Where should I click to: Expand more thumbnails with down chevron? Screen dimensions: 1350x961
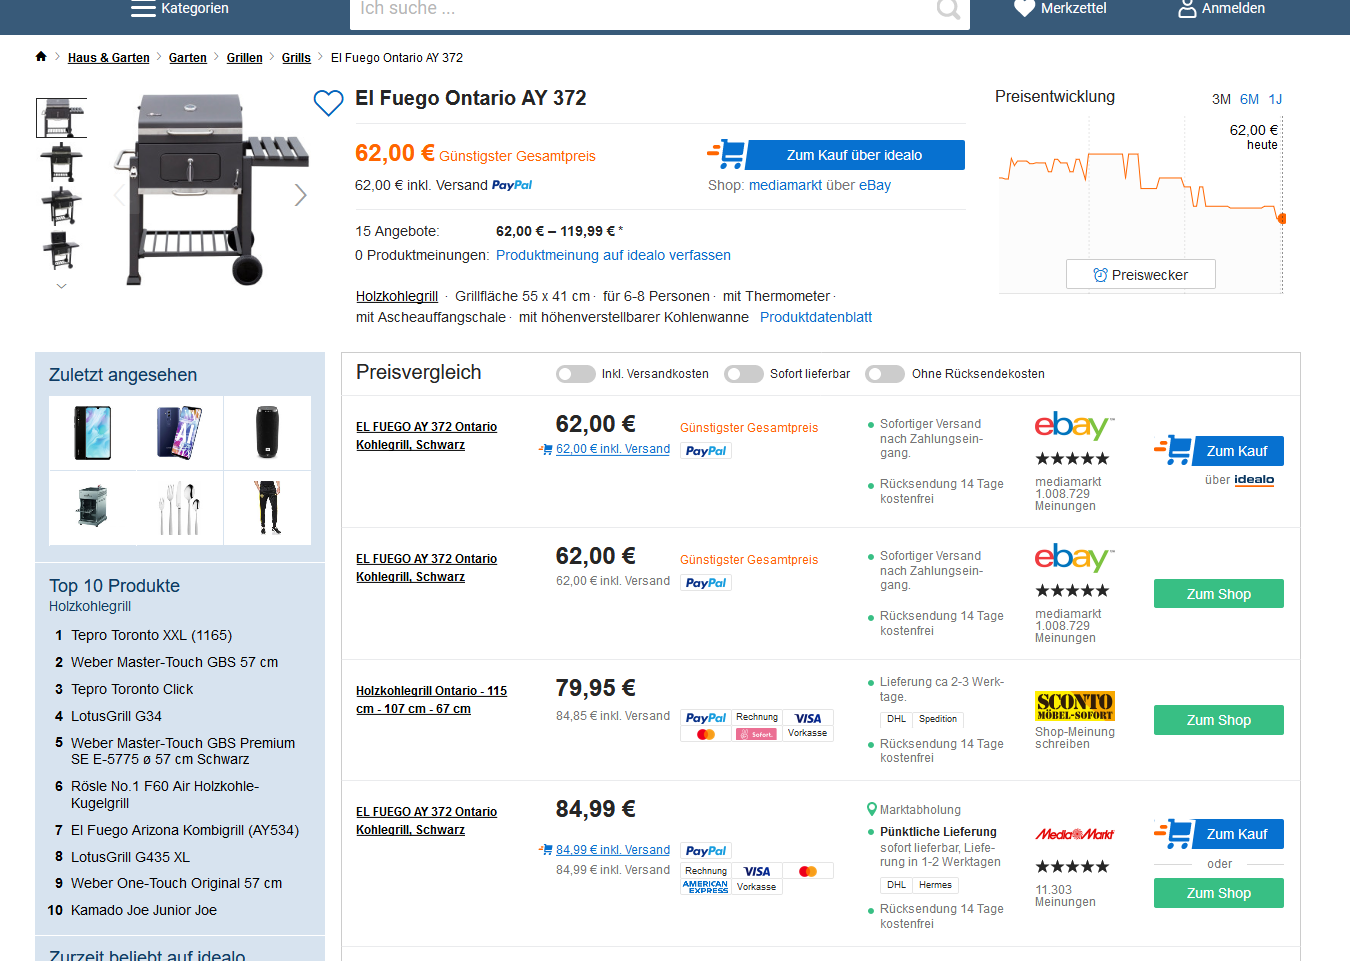click(62, 286)
